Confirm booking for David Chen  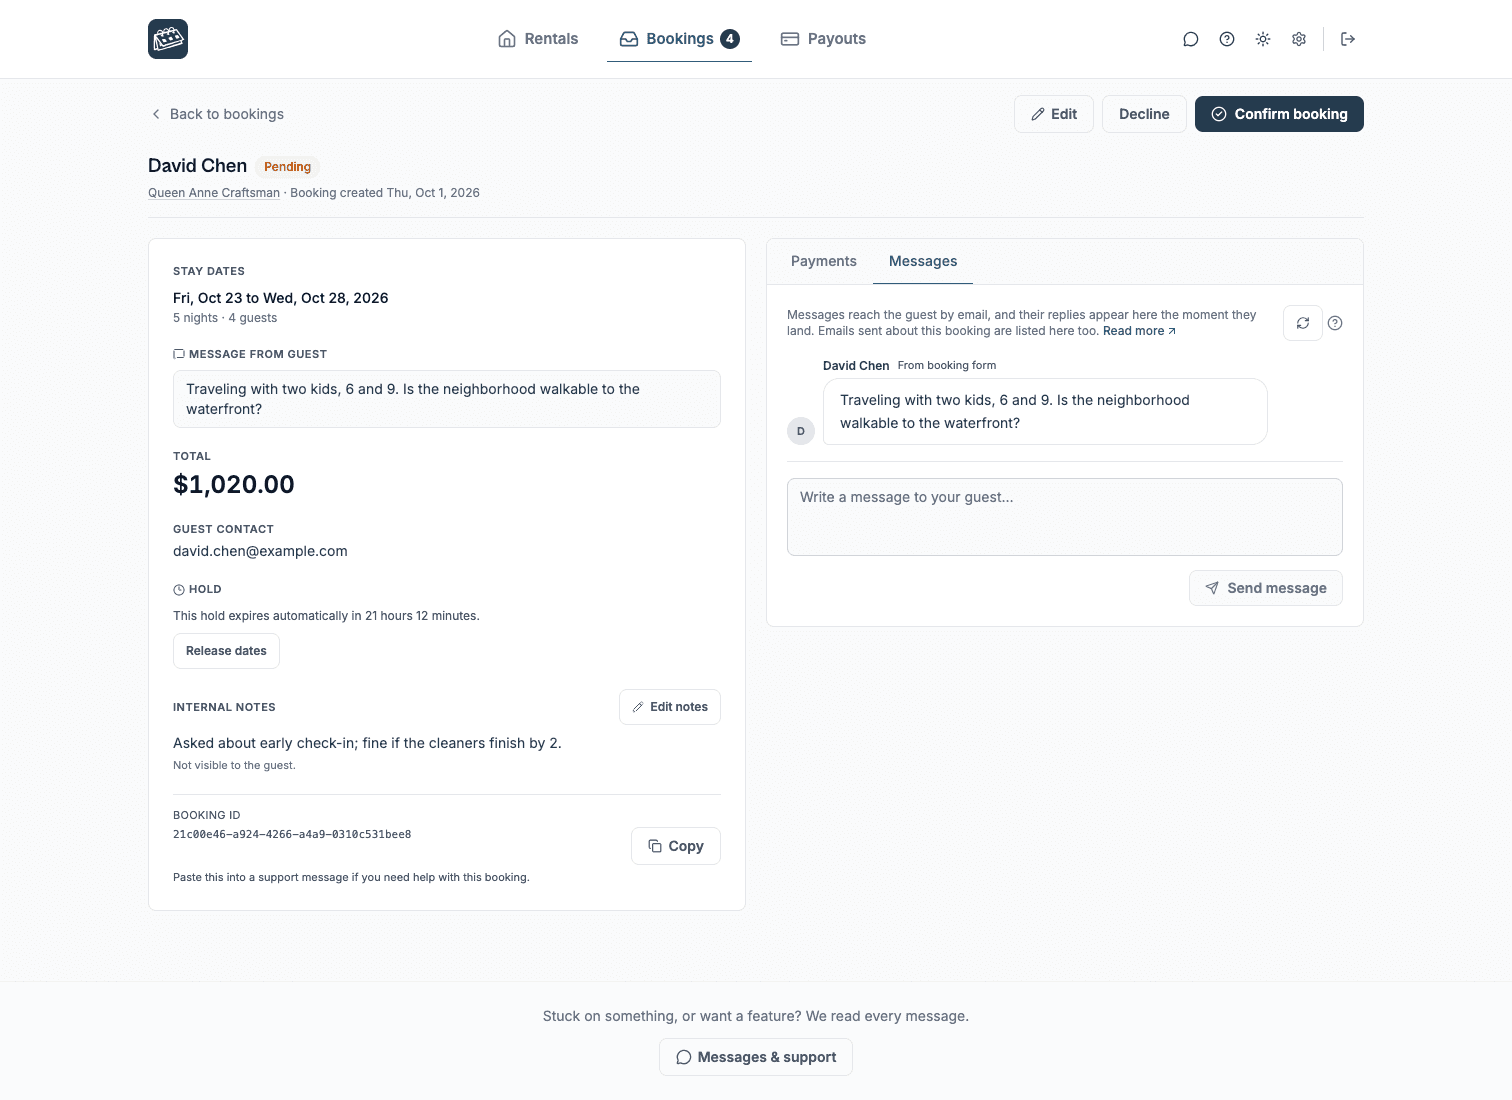tap(1279, 114)
